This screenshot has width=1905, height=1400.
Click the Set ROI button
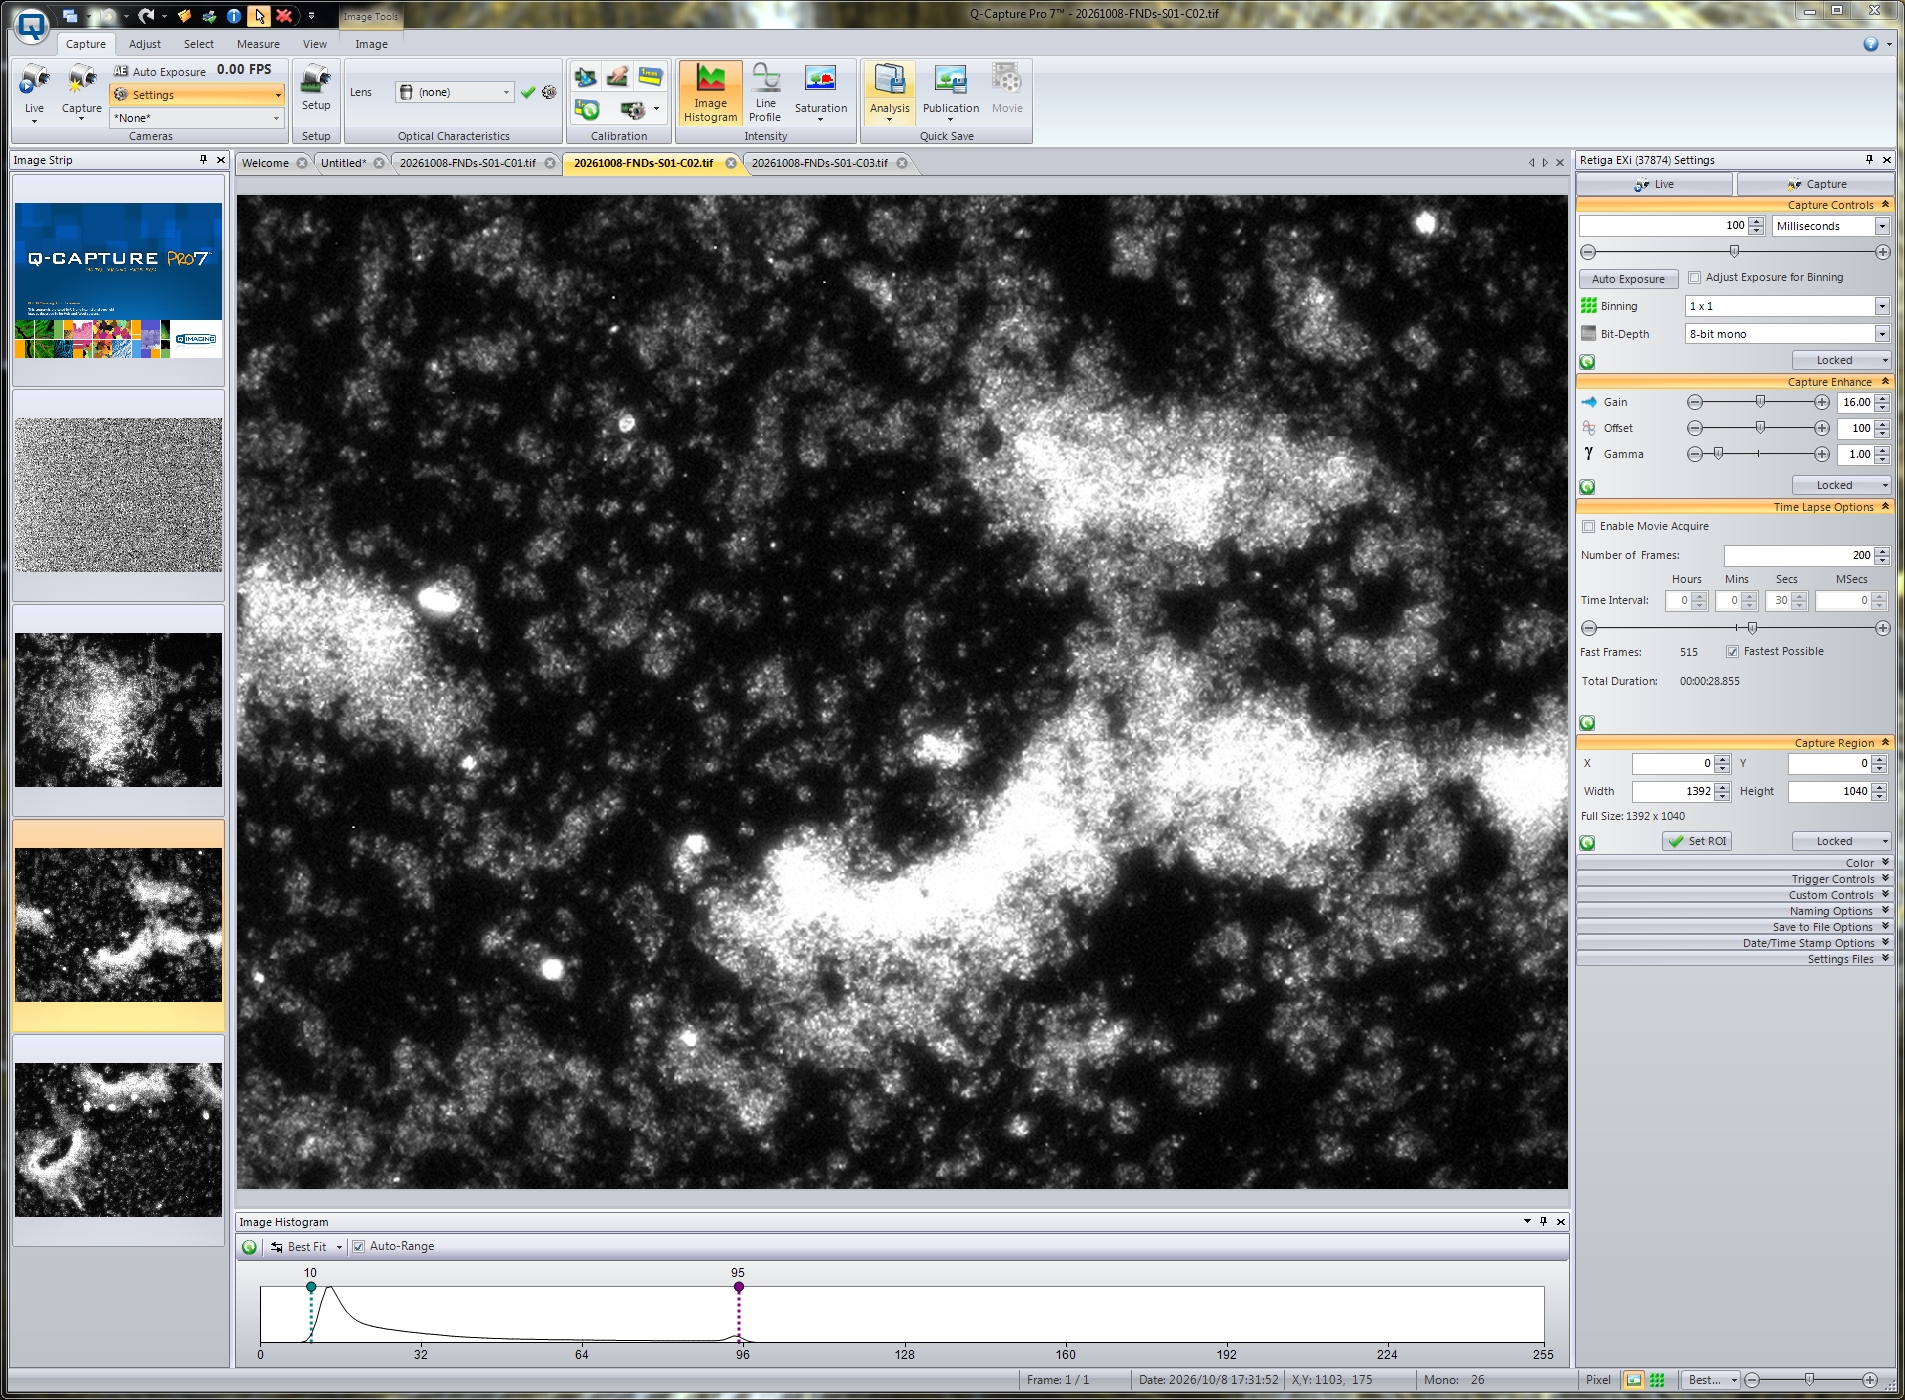click(1697, 842)
